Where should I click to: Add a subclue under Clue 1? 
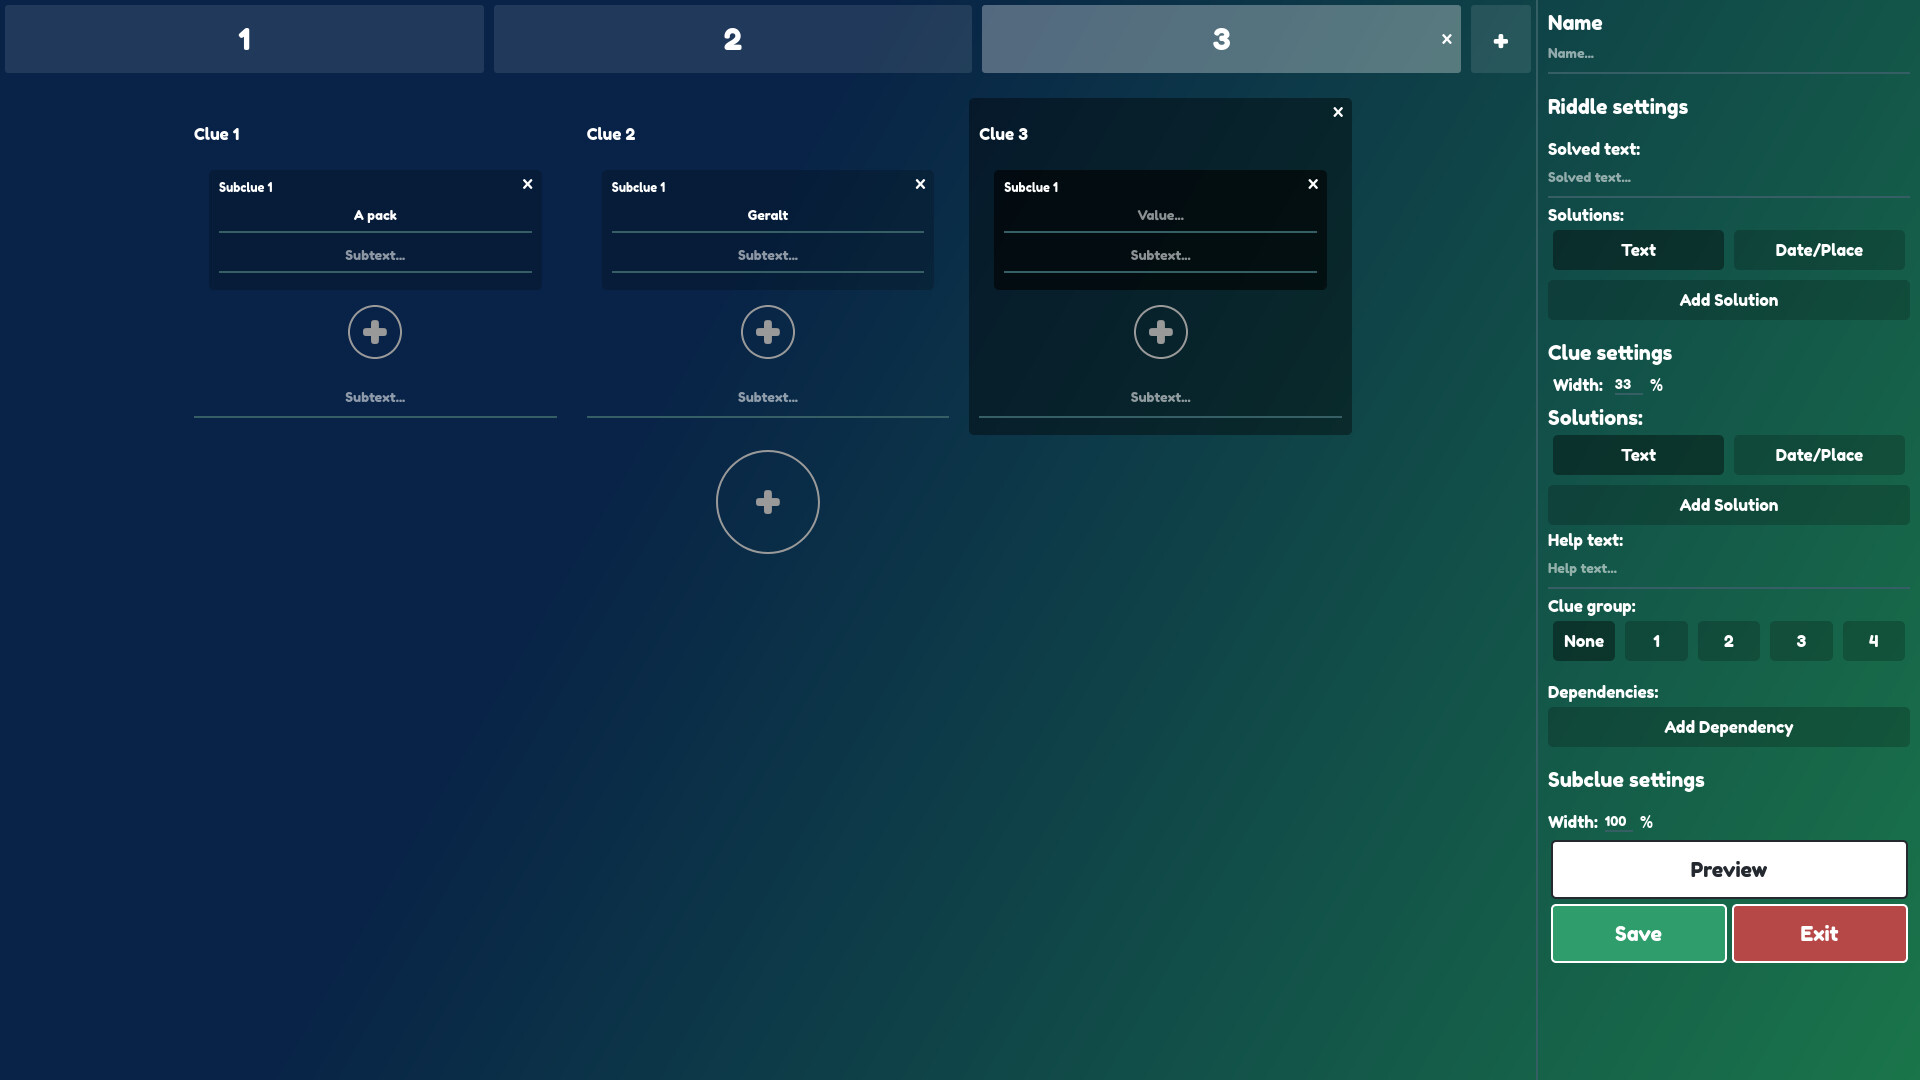[x=375, y=332]
